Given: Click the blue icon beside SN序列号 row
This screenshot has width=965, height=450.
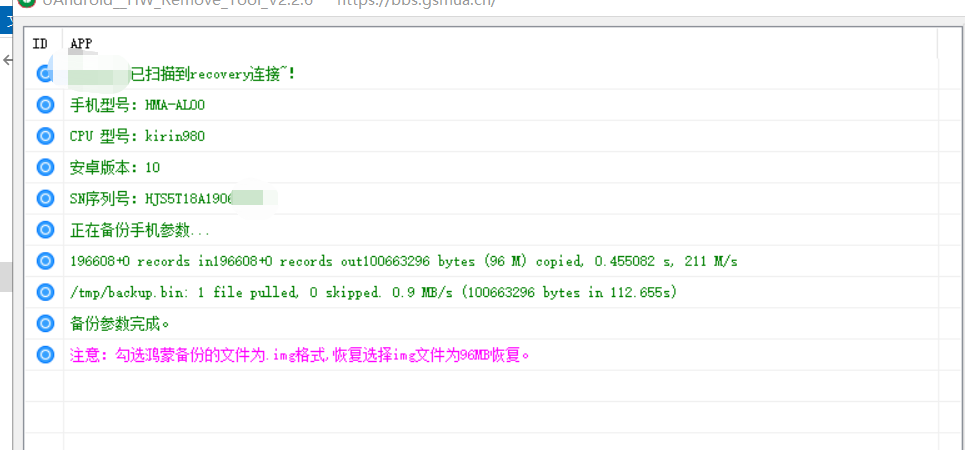Looking at the screenshot, I should pos(45,198).
